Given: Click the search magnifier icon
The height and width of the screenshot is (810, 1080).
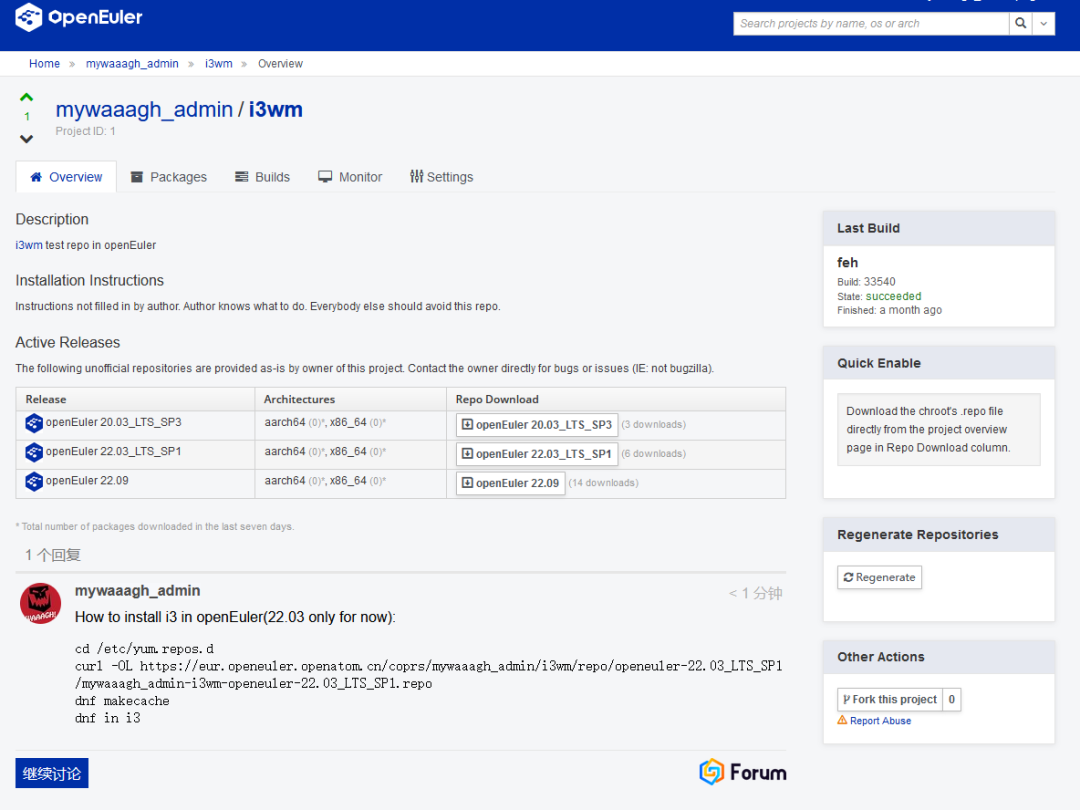Looking at the screenshot, I should pos(1021,23).
